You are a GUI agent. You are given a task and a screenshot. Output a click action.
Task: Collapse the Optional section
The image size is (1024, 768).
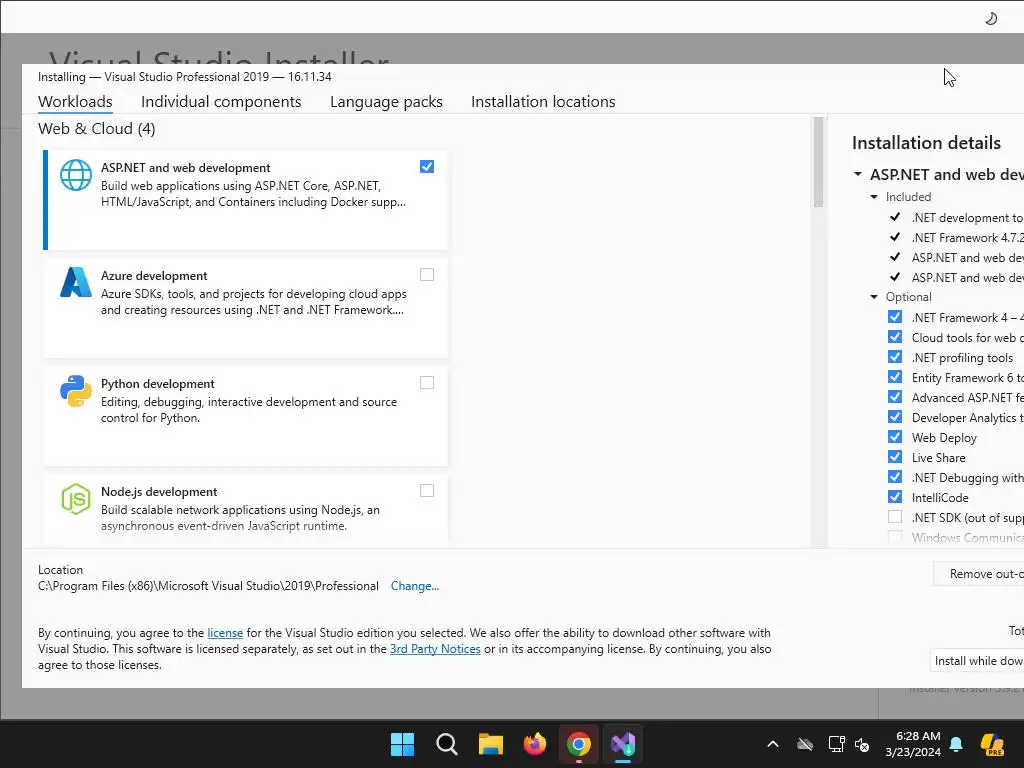[874, 297]
